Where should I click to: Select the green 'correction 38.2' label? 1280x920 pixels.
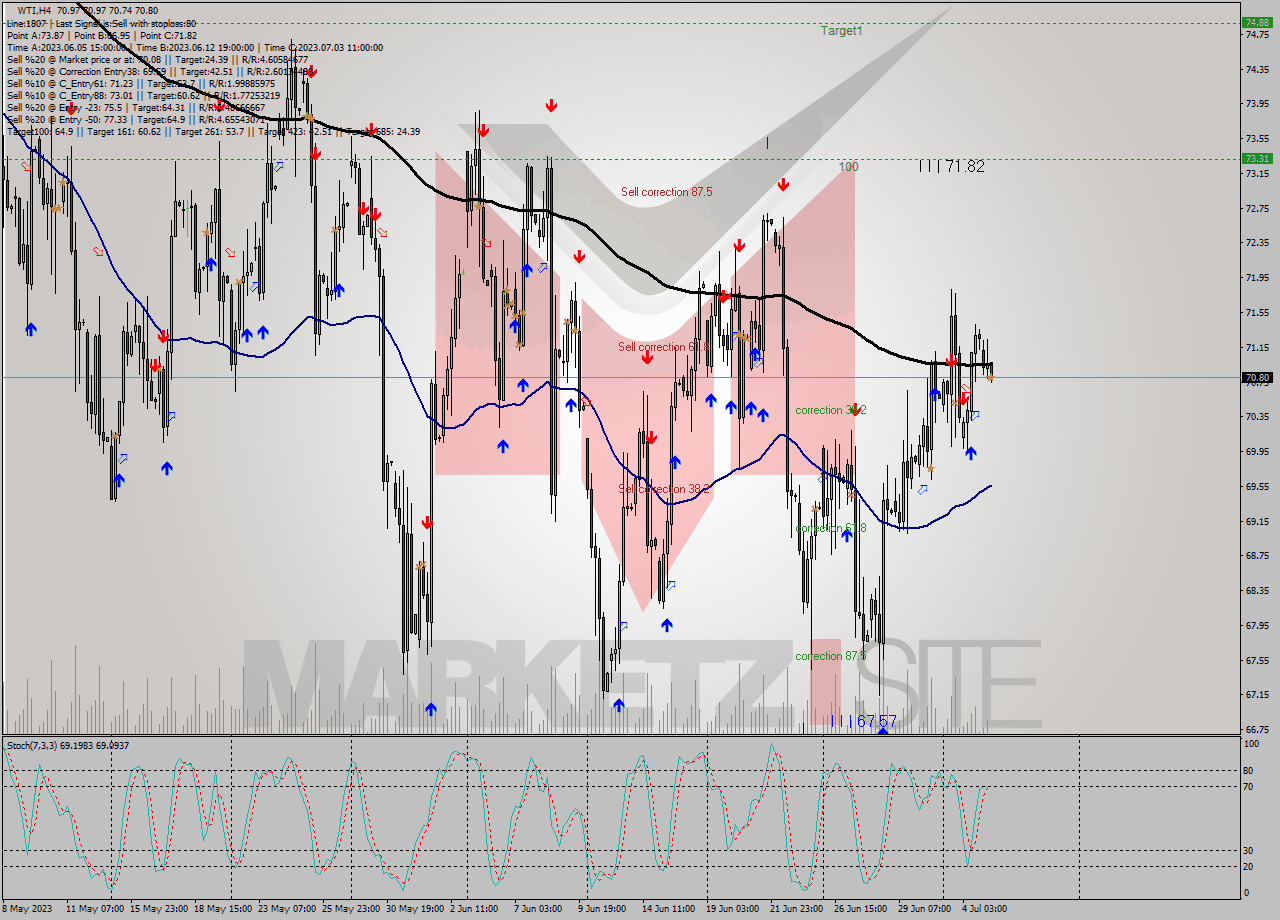830,410
